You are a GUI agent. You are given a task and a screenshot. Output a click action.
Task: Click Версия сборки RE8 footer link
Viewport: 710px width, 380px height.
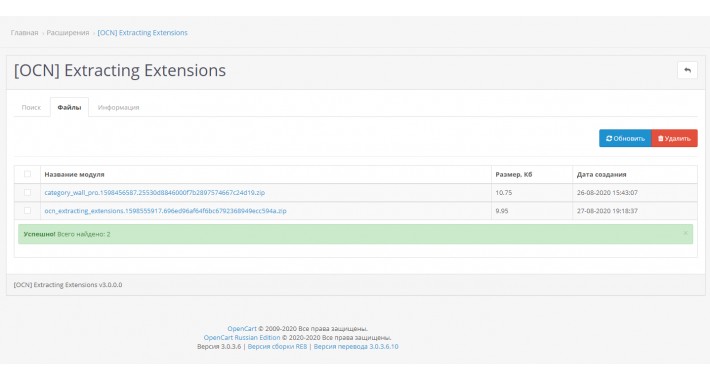coord(277,346)
